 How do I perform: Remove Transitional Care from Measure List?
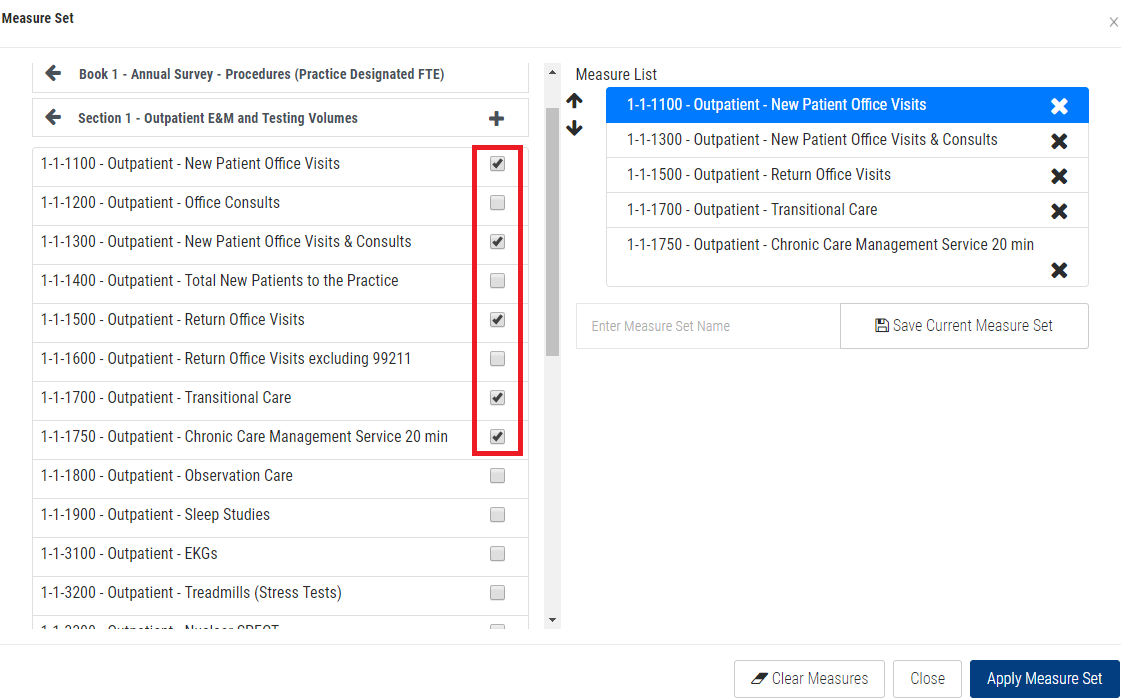point(1059,211)
